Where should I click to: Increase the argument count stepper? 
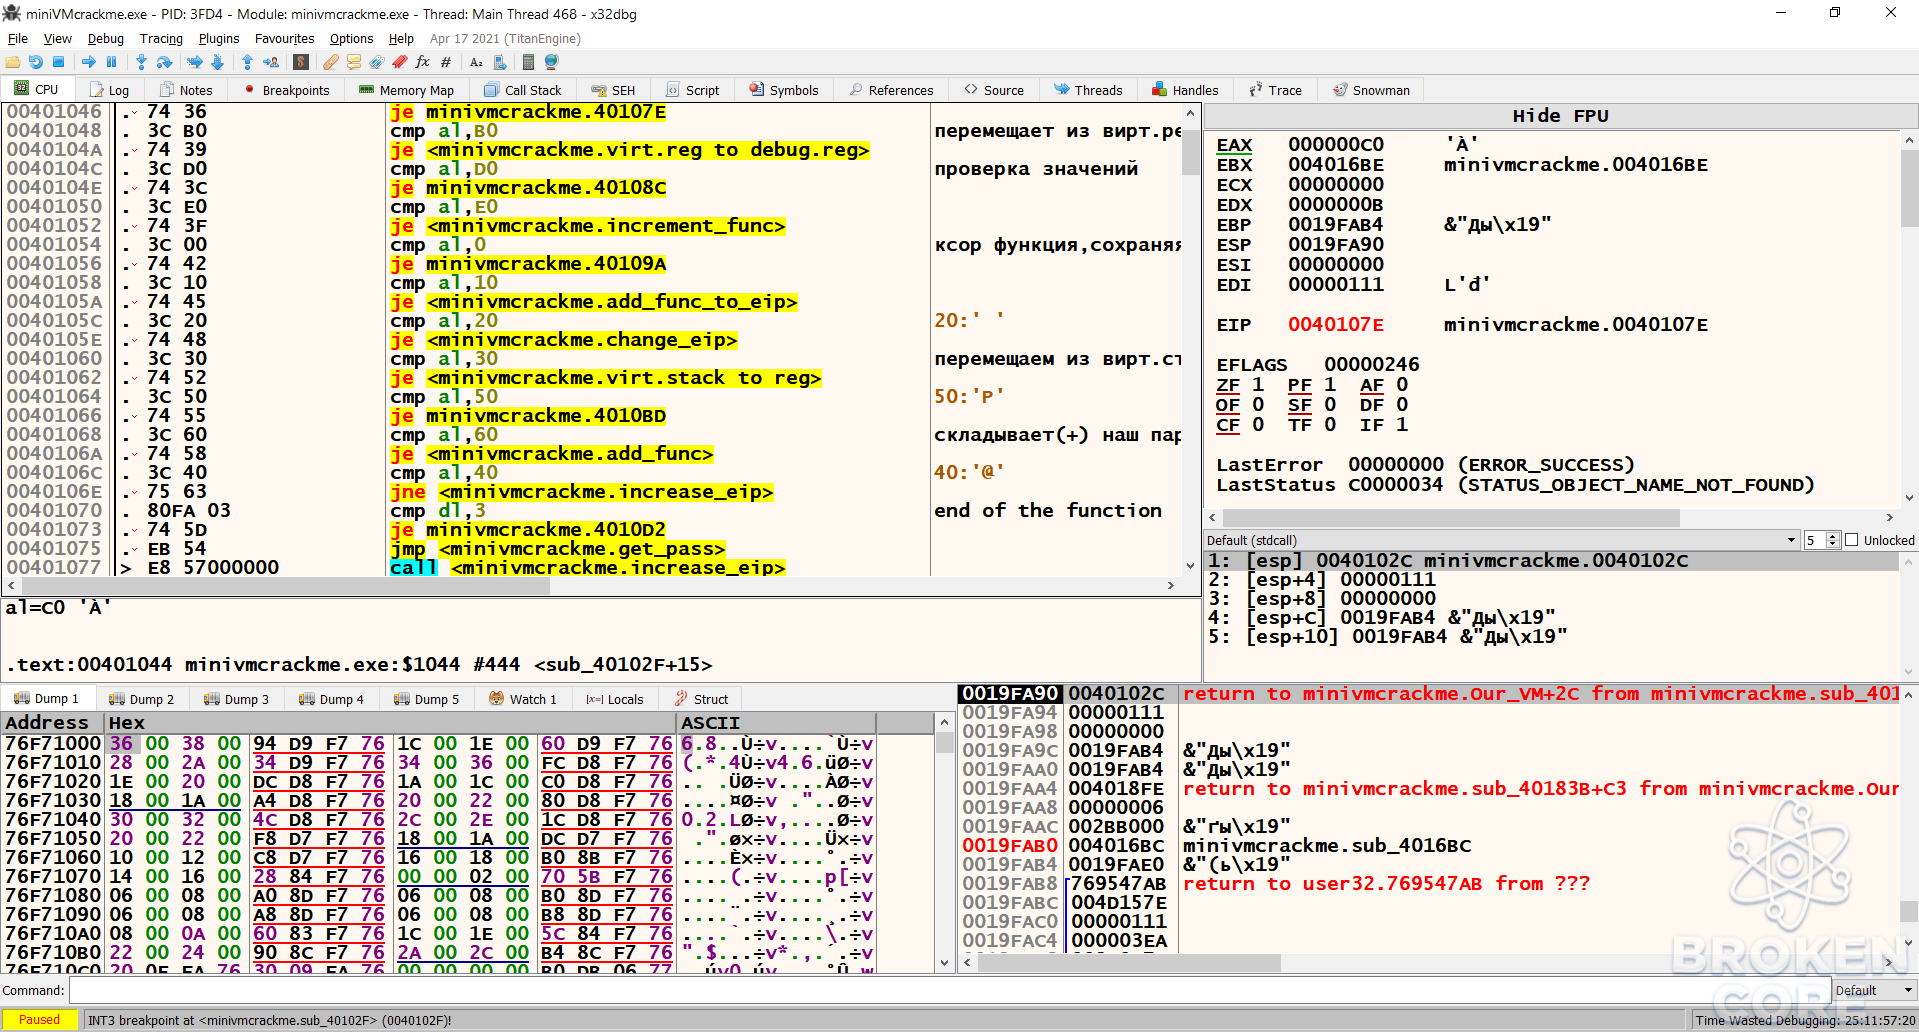click(x=1833, y=536)
